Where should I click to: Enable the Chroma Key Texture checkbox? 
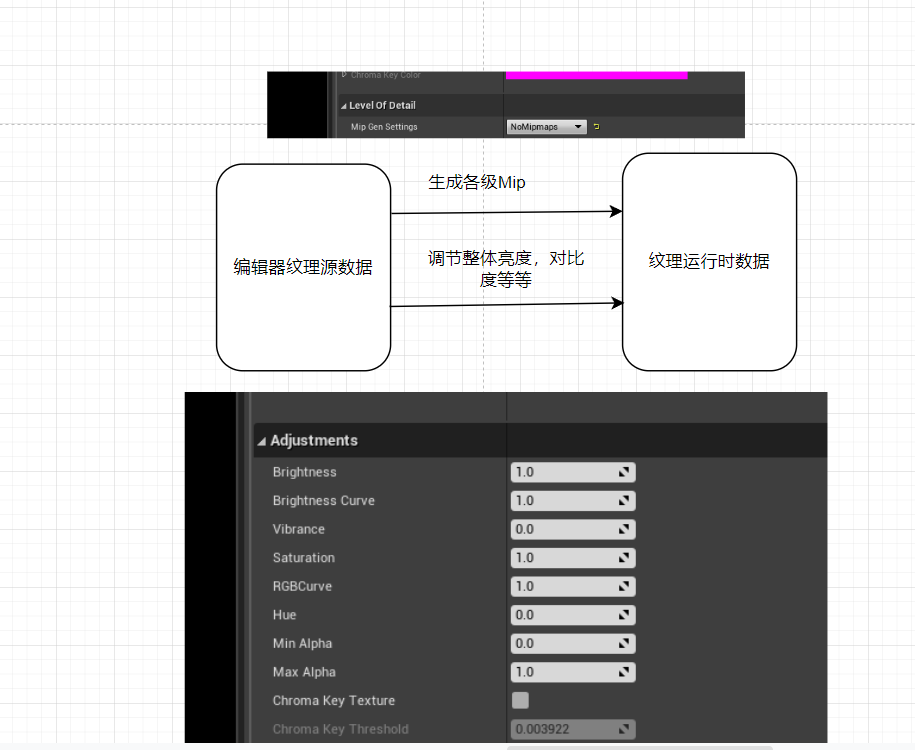[x=520, y=700]
